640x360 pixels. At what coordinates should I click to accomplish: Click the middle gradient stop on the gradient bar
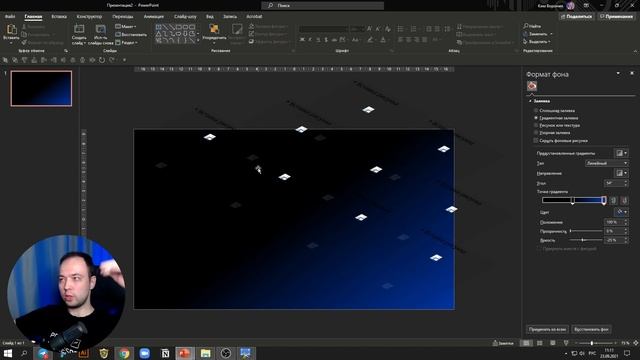click(x=573, y=200)
